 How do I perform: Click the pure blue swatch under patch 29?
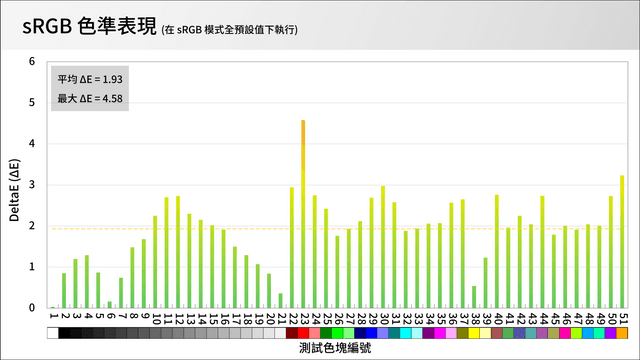tap(371, 333)
